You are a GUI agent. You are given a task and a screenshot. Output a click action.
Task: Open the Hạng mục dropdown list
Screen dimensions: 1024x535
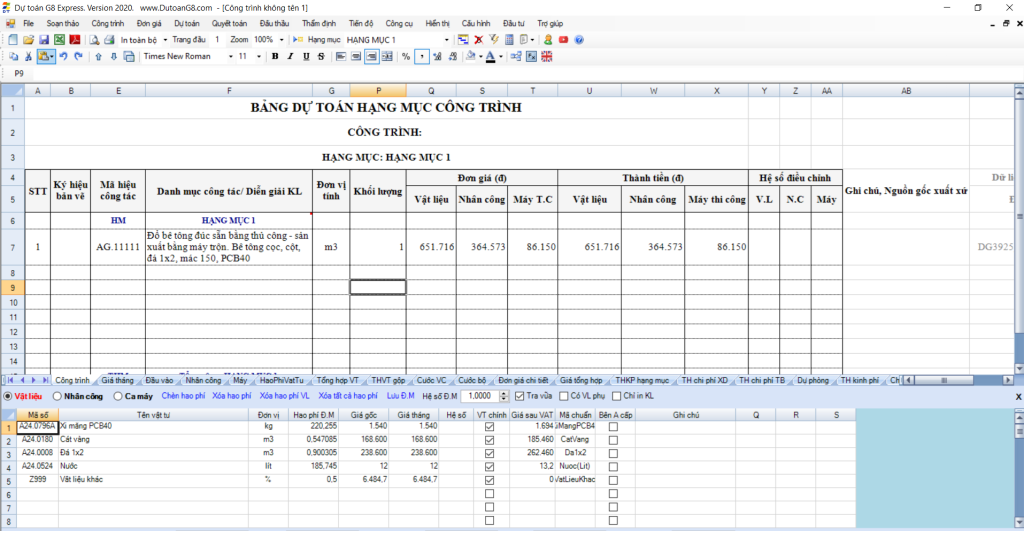coord(448,40)
